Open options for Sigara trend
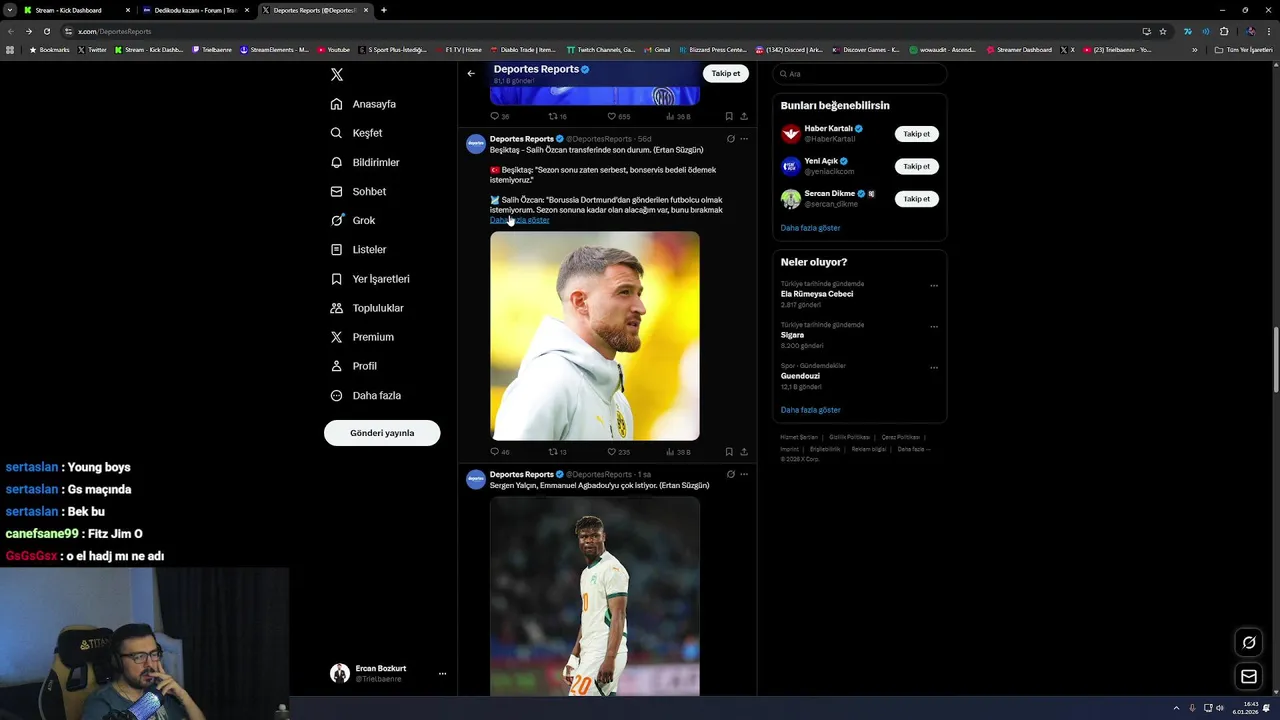1280x720 pixels. (934, 327)
